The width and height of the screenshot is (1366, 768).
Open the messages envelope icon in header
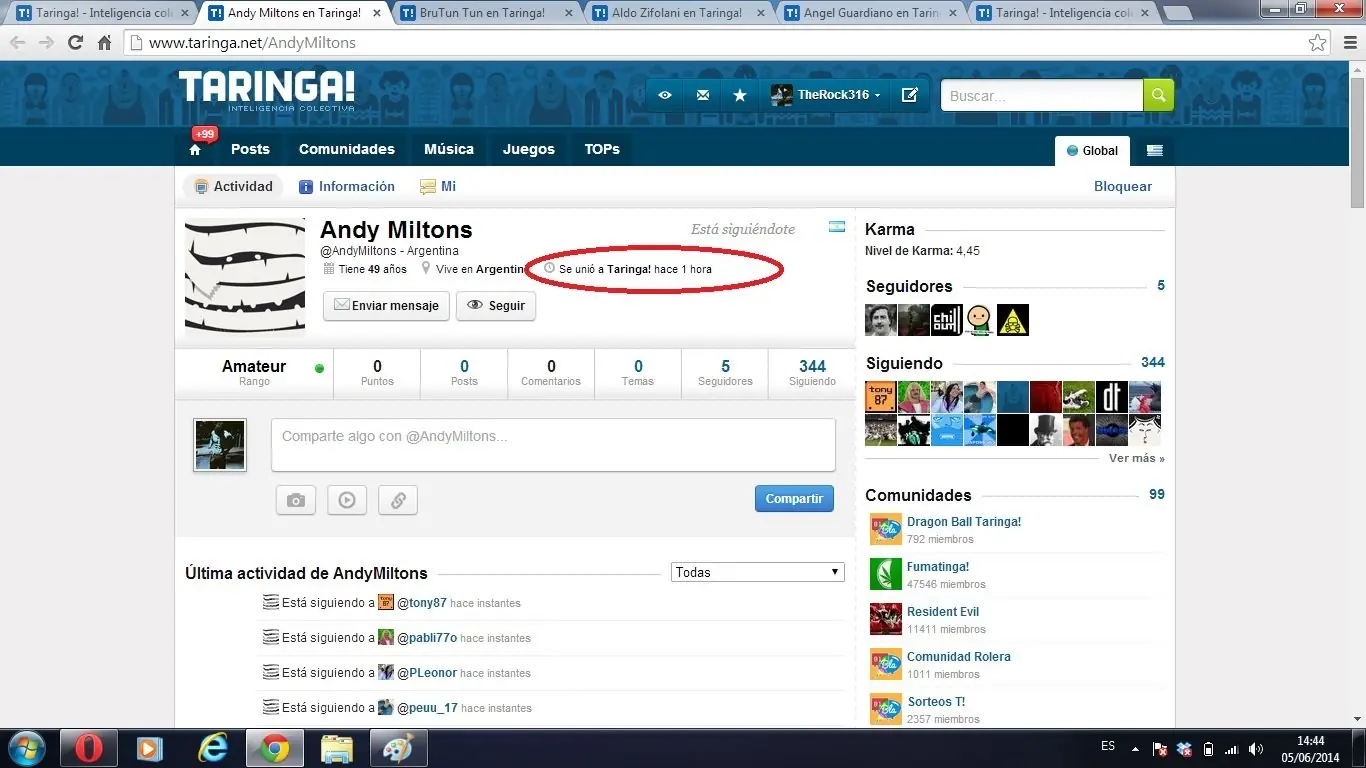(703, 95)
